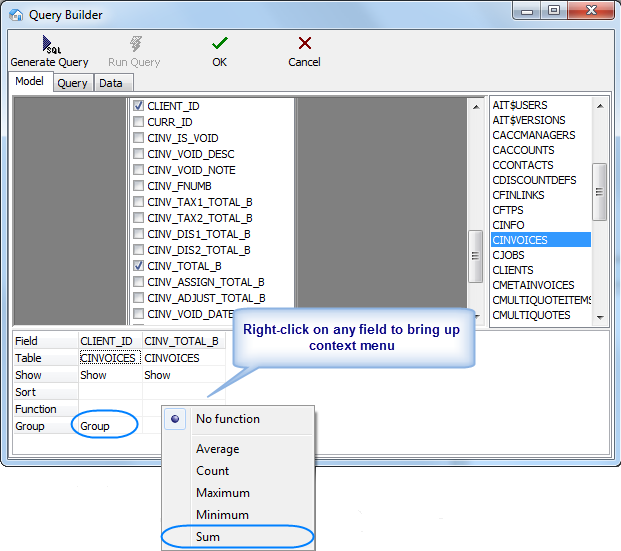Select the CMULTIQUOTES table
Screen dimensions: 621x551
[541, 315]
